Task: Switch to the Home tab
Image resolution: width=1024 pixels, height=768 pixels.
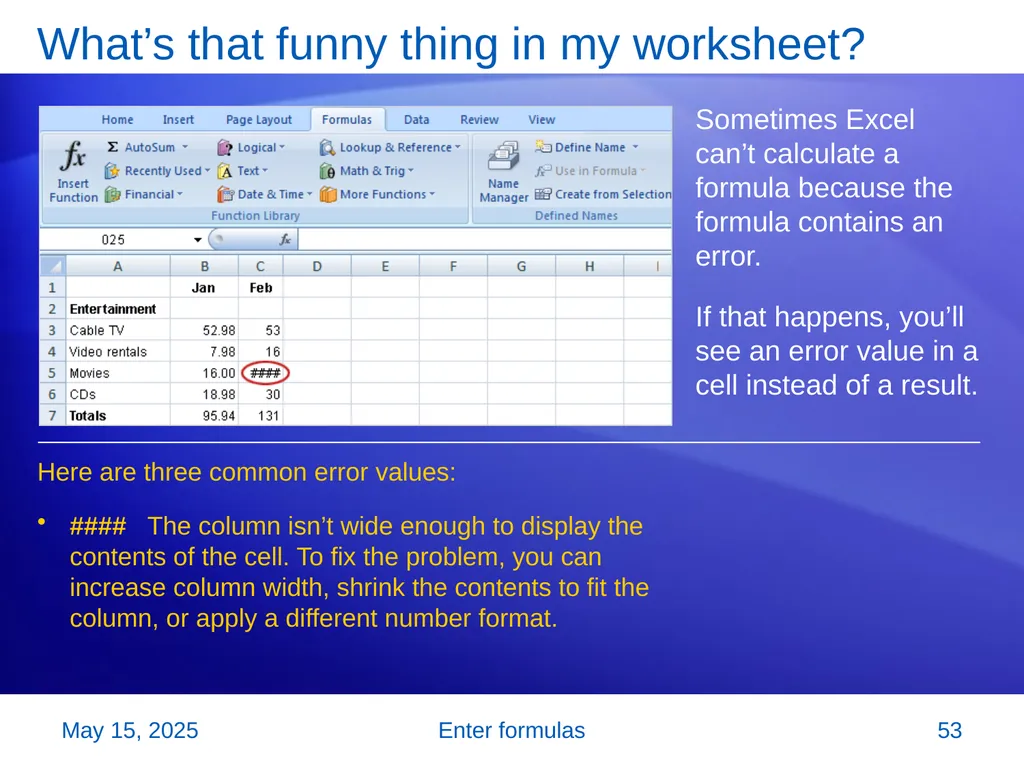Action: pyautogui.click(x=118, y=120)
